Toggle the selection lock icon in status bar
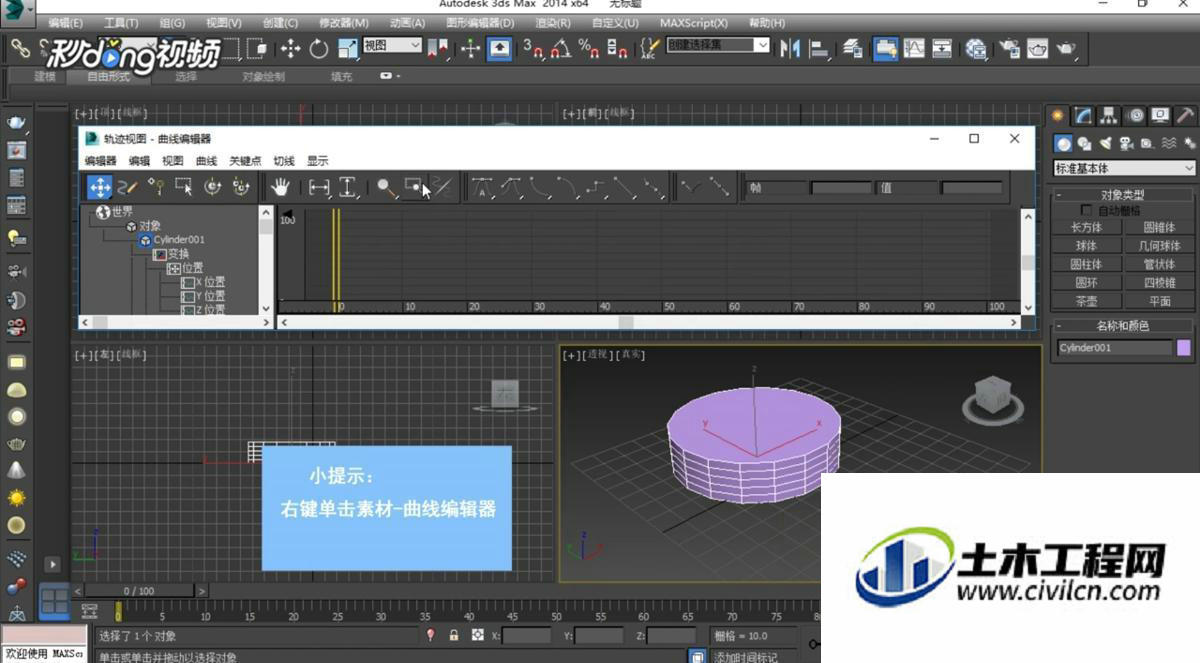Screen dimensions: 1200x663 (454, 635)
